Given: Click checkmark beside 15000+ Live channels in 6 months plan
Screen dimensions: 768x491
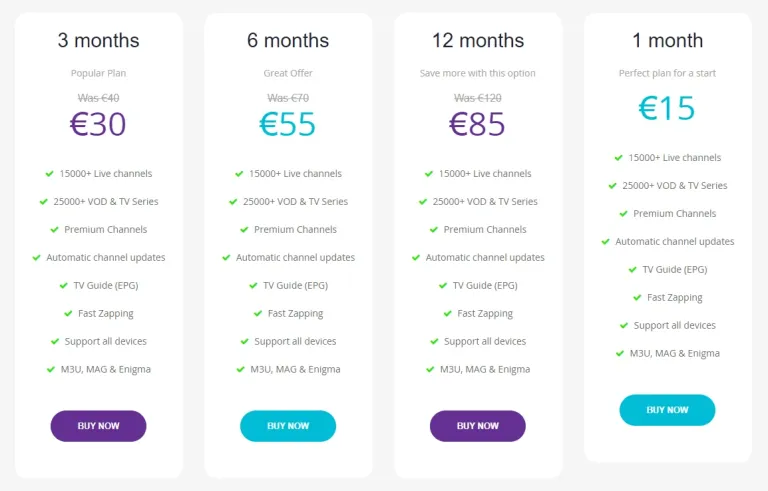Looking at the screenshot, I should (x=239, y=174).
